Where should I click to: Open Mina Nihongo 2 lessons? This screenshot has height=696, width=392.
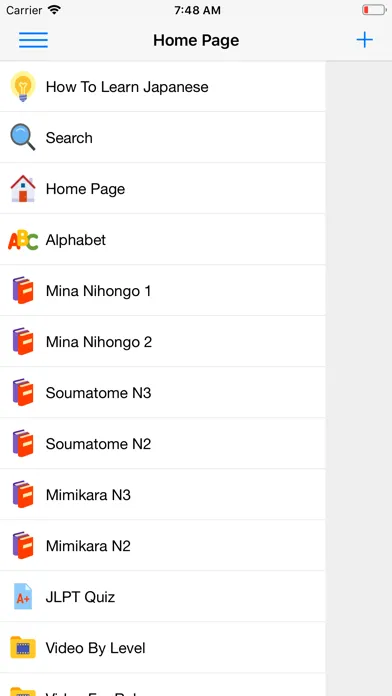(162, 342)
